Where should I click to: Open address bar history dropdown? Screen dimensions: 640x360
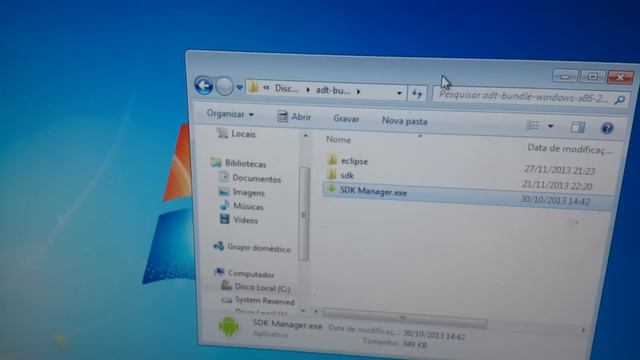tap(399, 93)
